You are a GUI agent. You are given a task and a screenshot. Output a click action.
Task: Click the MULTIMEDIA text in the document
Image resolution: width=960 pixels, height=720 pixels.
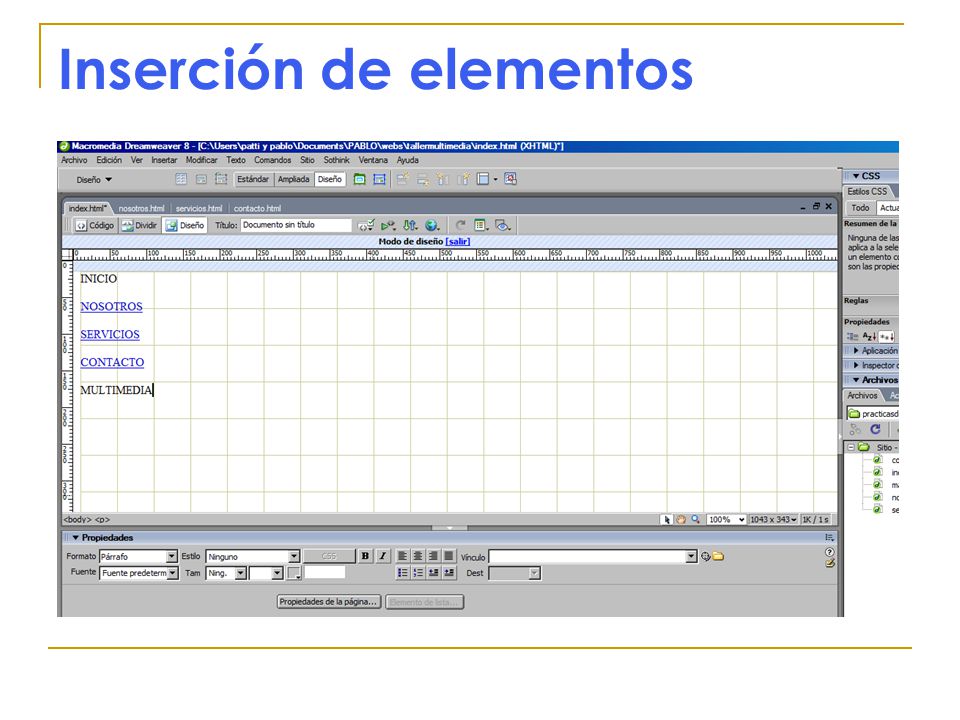point(116,390)
